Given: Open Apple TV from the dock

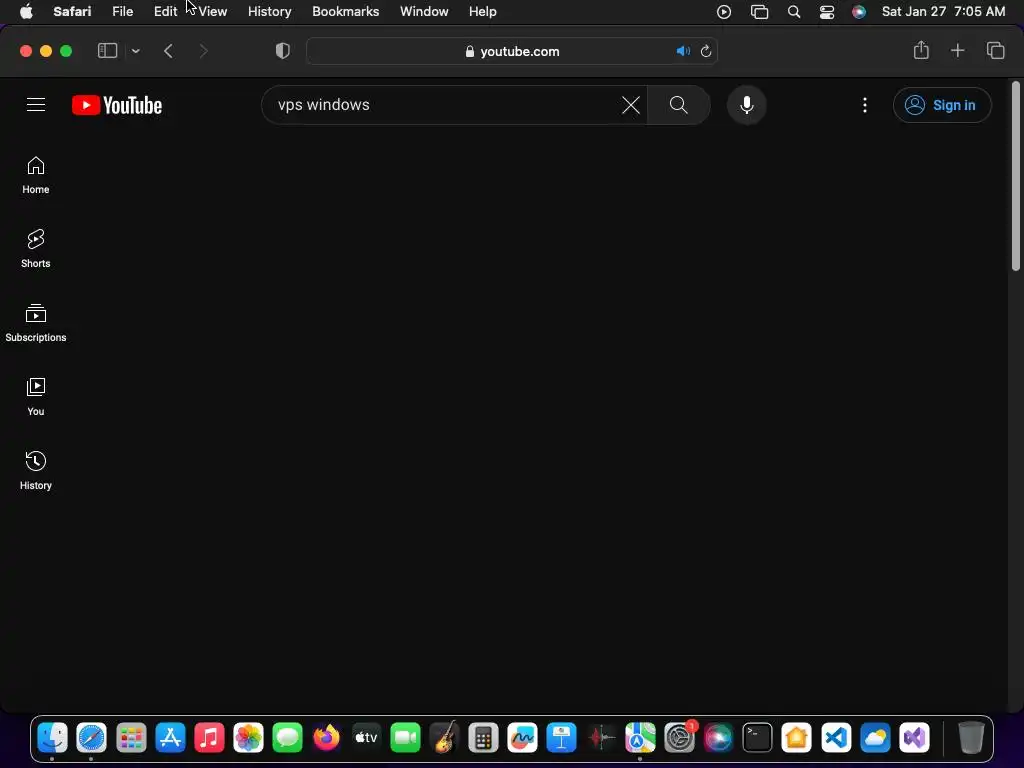Looking at the screenshot, I should point(366,738).
